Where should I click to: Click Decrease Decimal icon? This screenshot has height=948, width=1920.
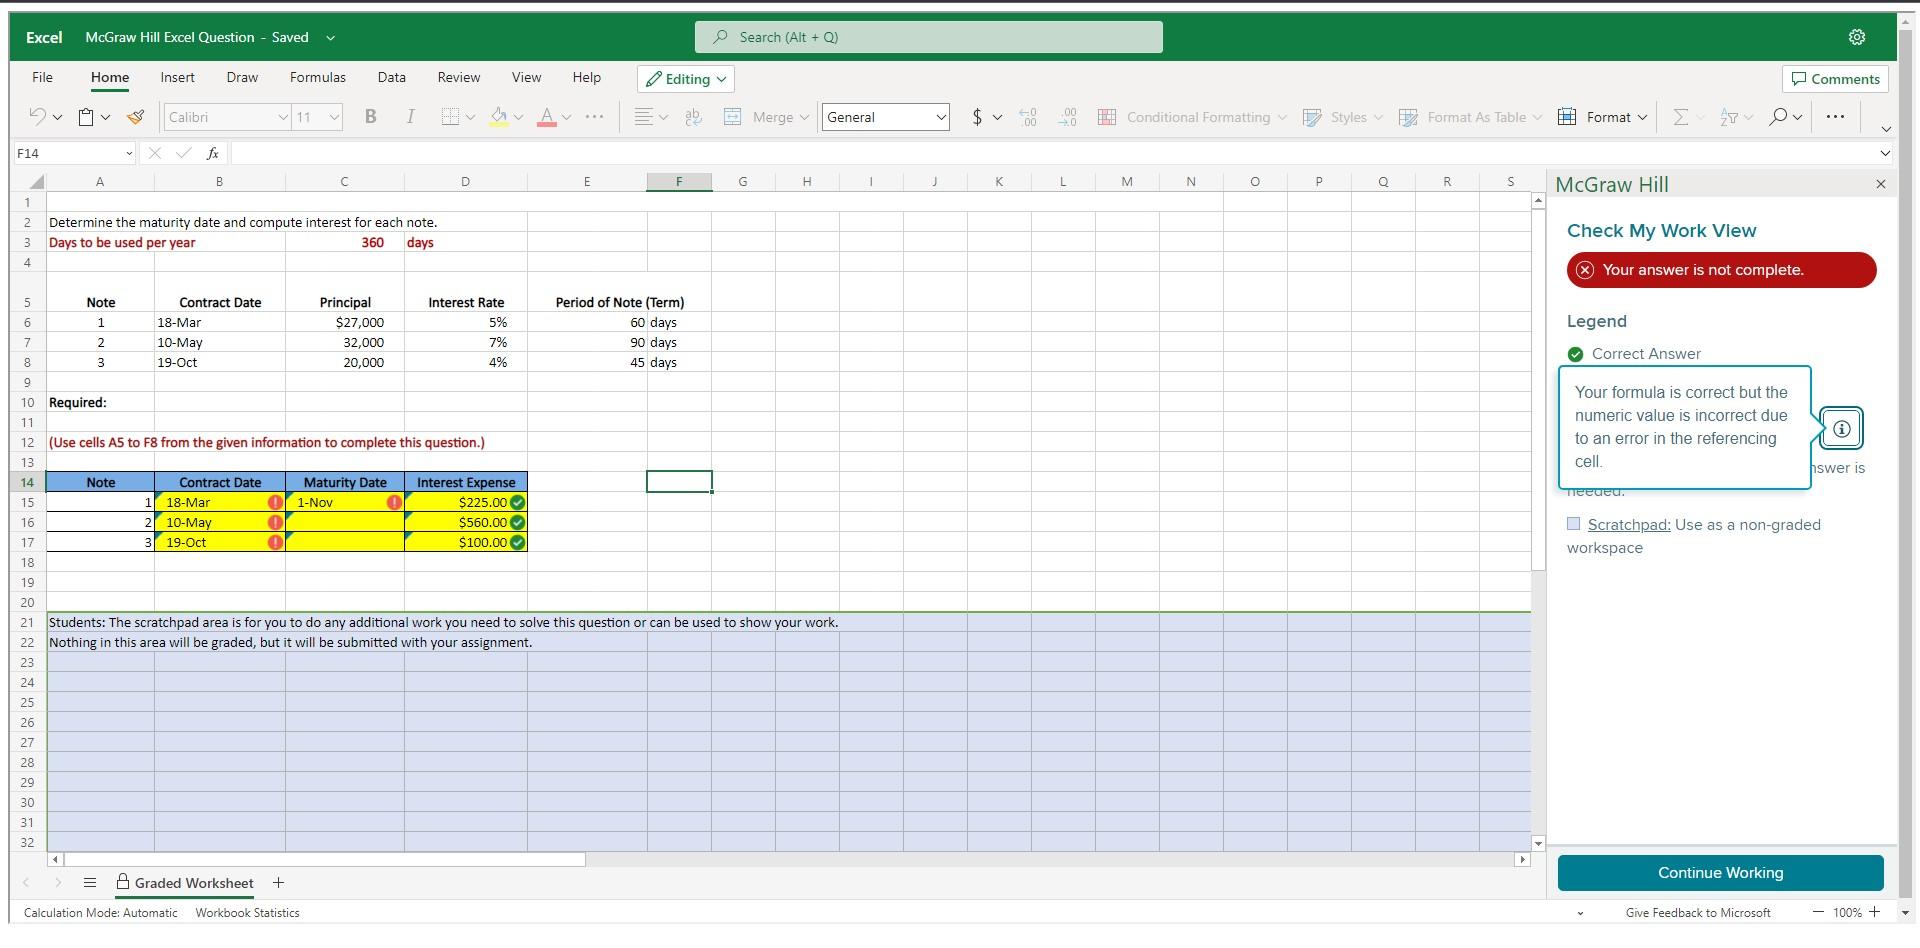pos(1067,117)
